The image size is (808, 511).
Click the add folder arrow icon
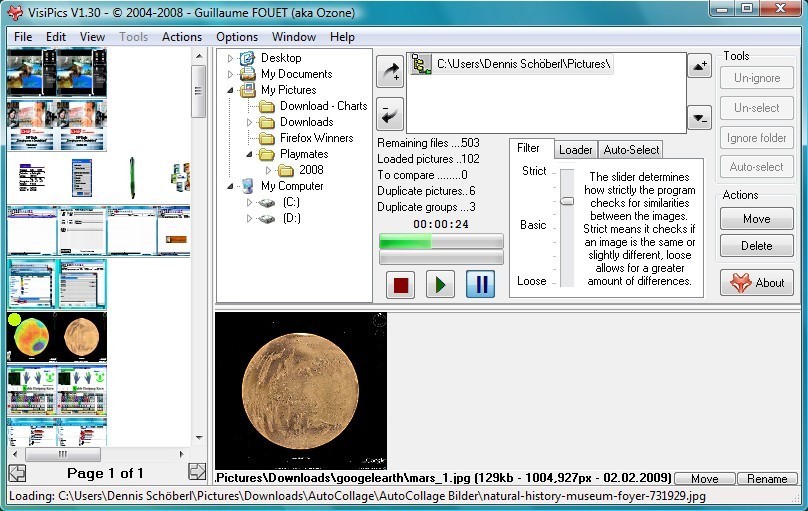click(x=390, y=71)
